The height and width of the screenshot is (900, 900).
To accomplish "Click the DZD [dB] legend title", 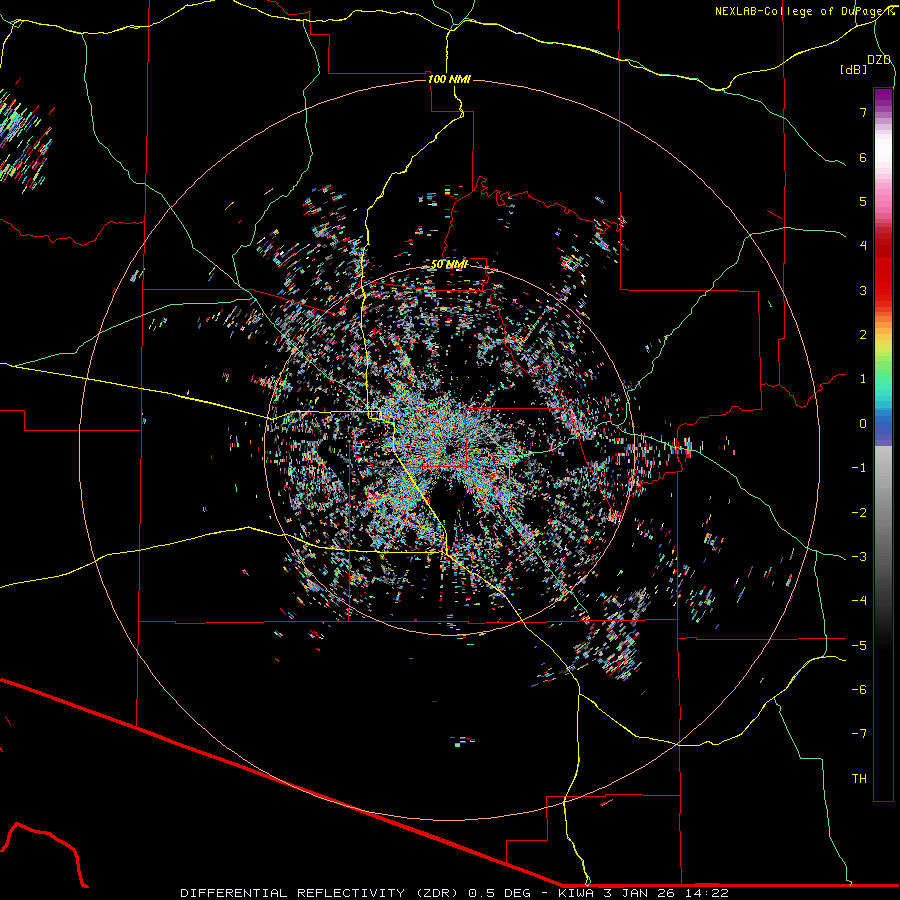I will (866, 64).
